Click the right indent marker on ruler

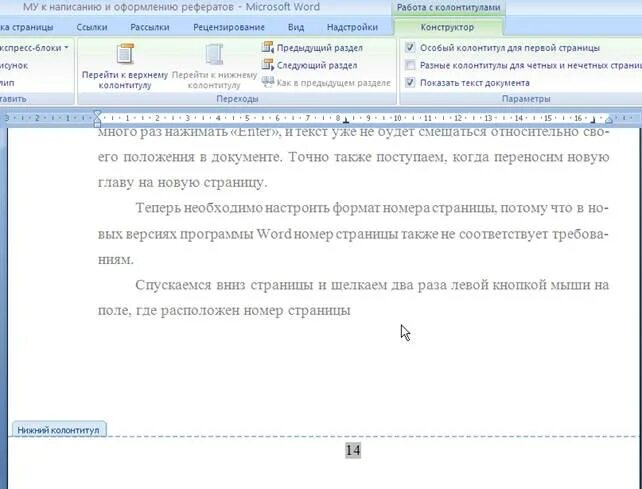(x=609, y=120)
